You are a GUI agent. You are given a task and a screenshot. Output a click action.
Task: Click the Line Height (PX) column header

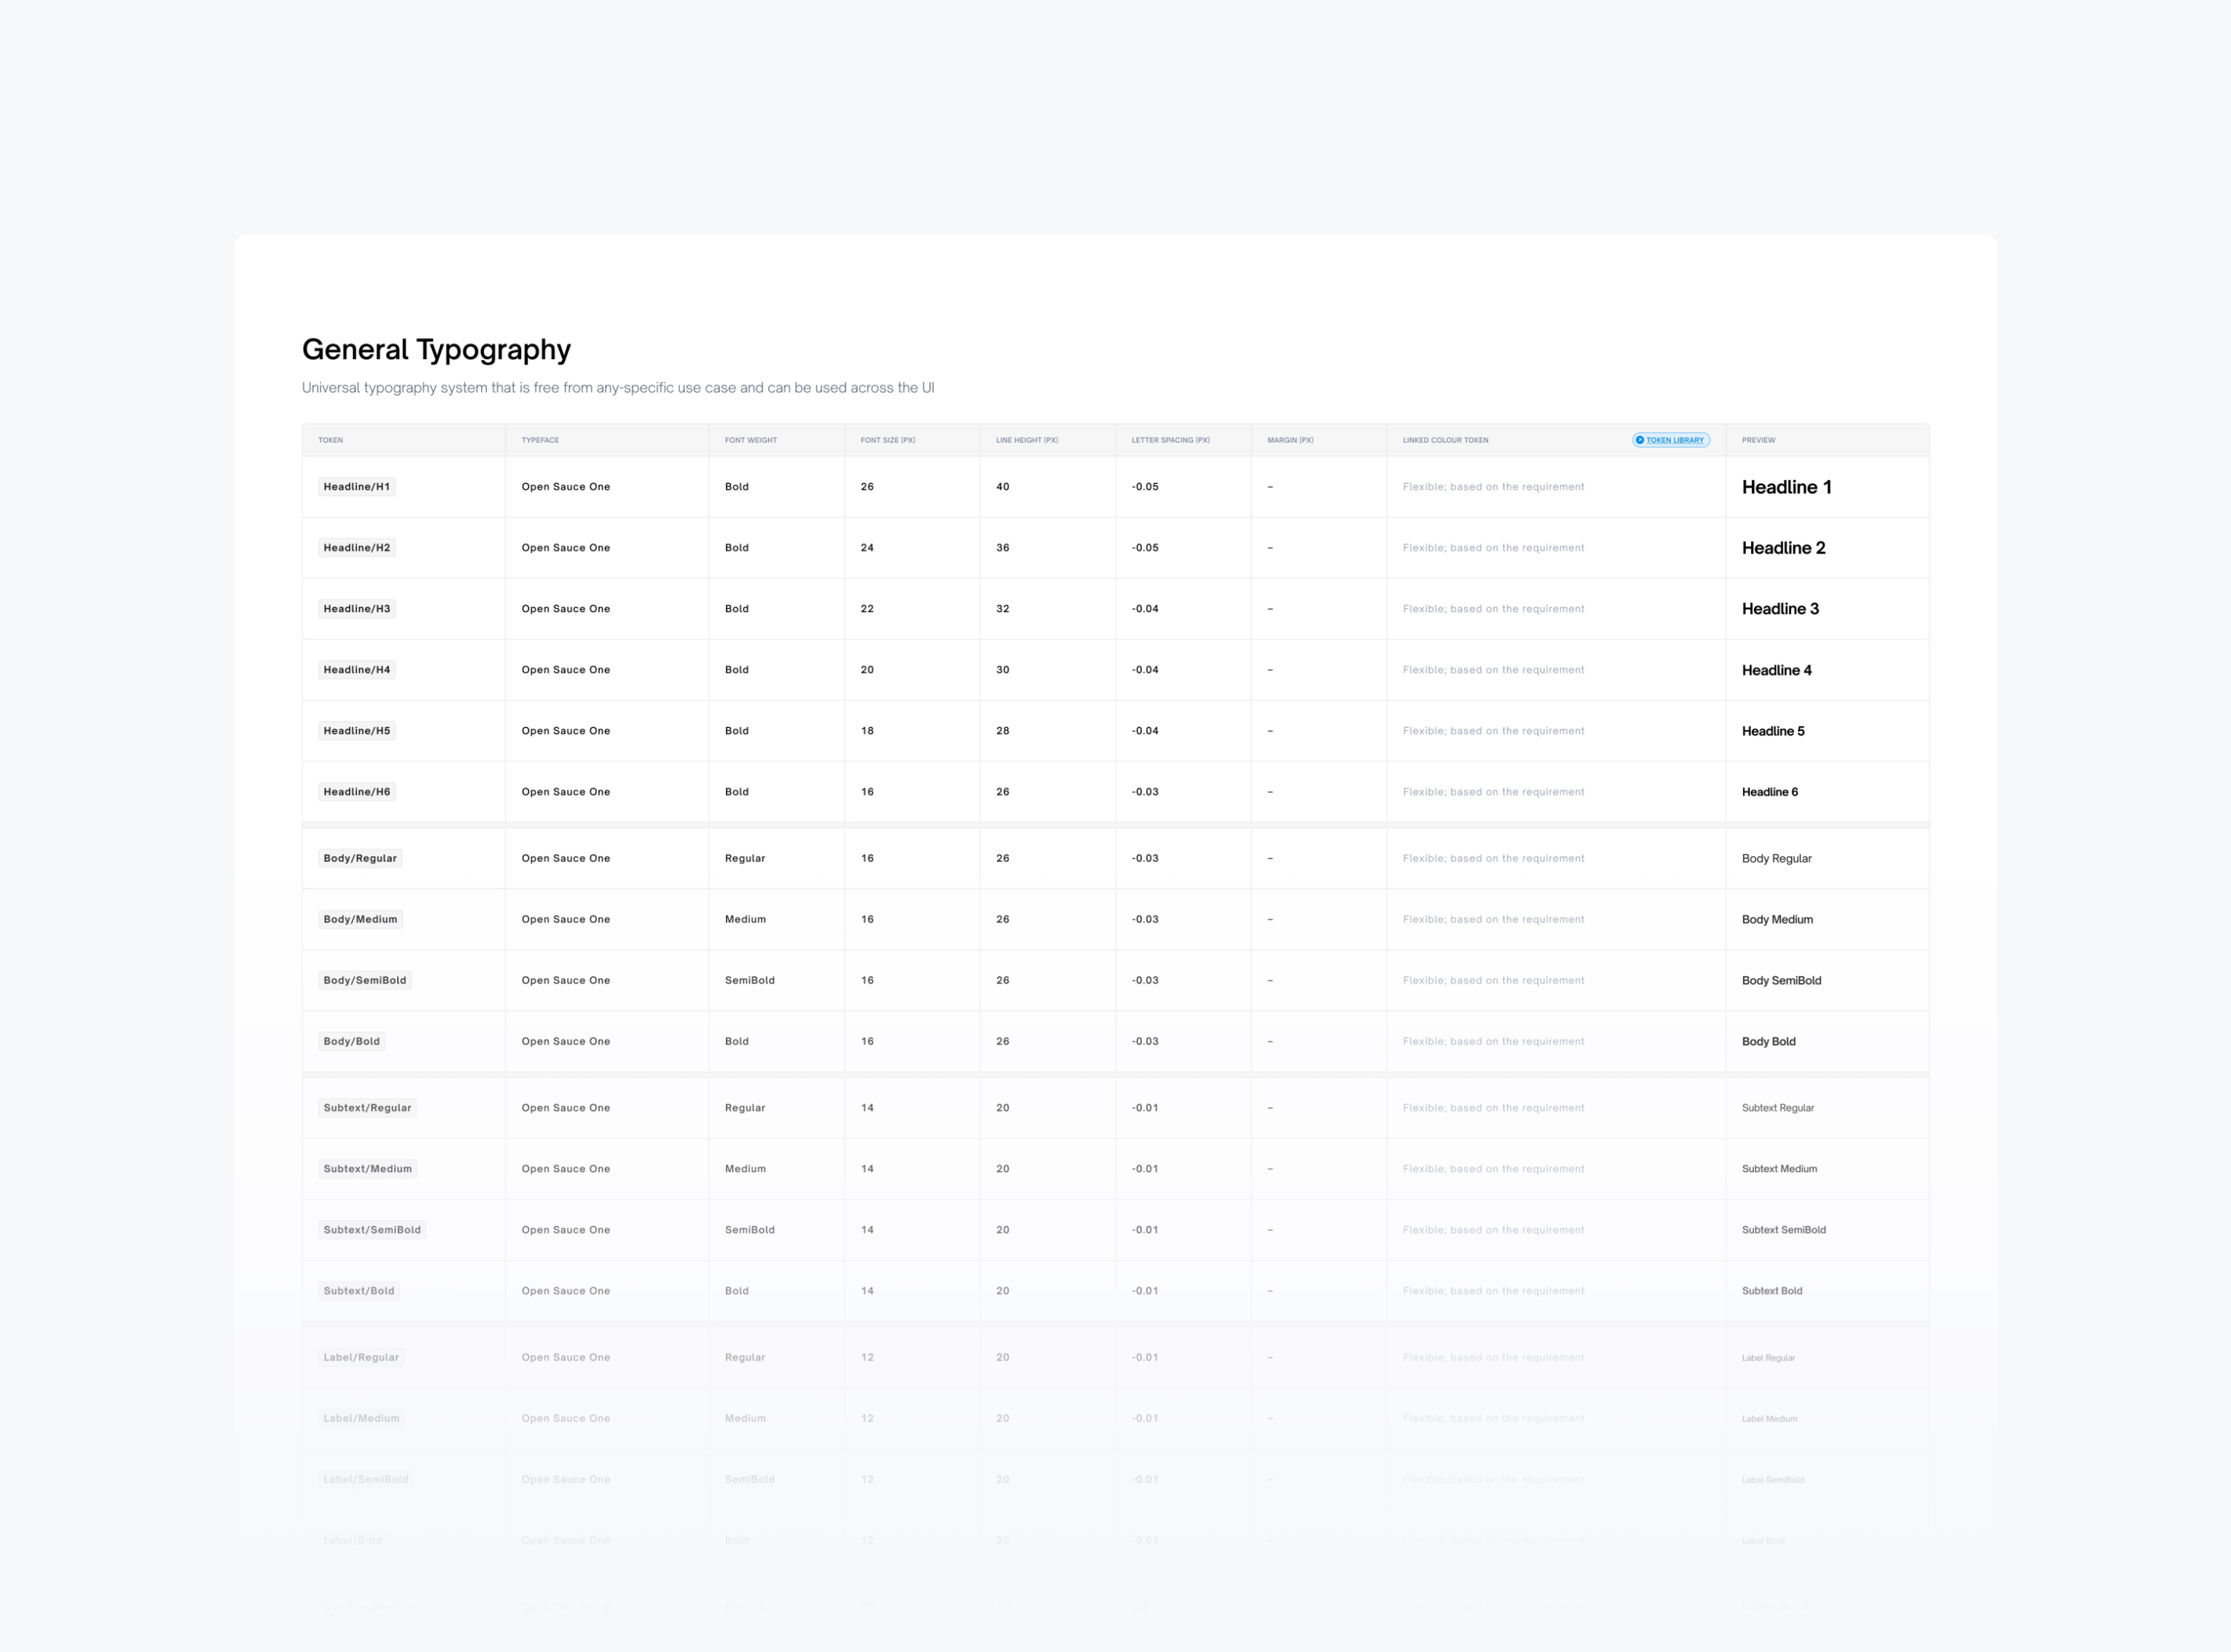1026,440
